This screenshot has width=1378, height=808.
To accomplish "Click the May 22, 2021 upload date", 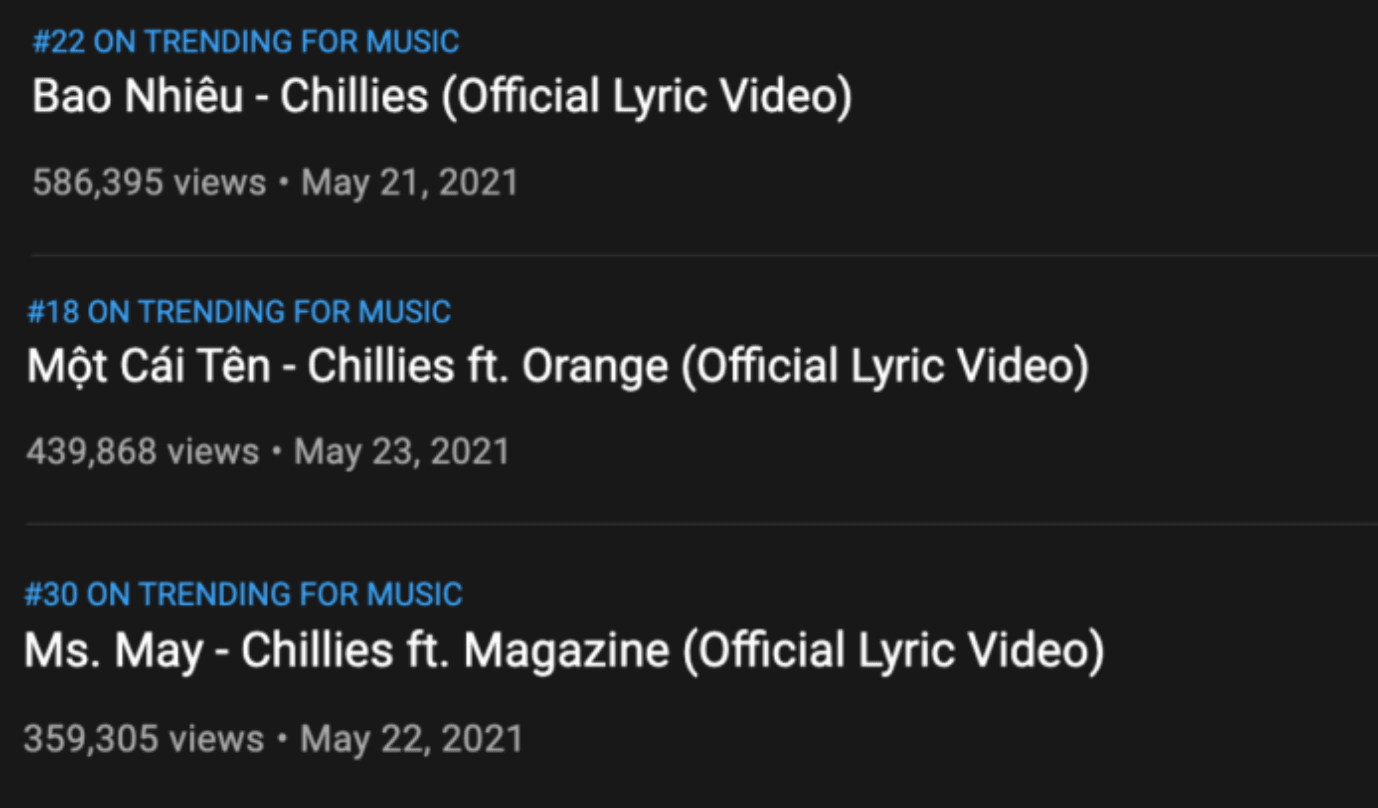I will pyautogui.click(x=411, y=740).
